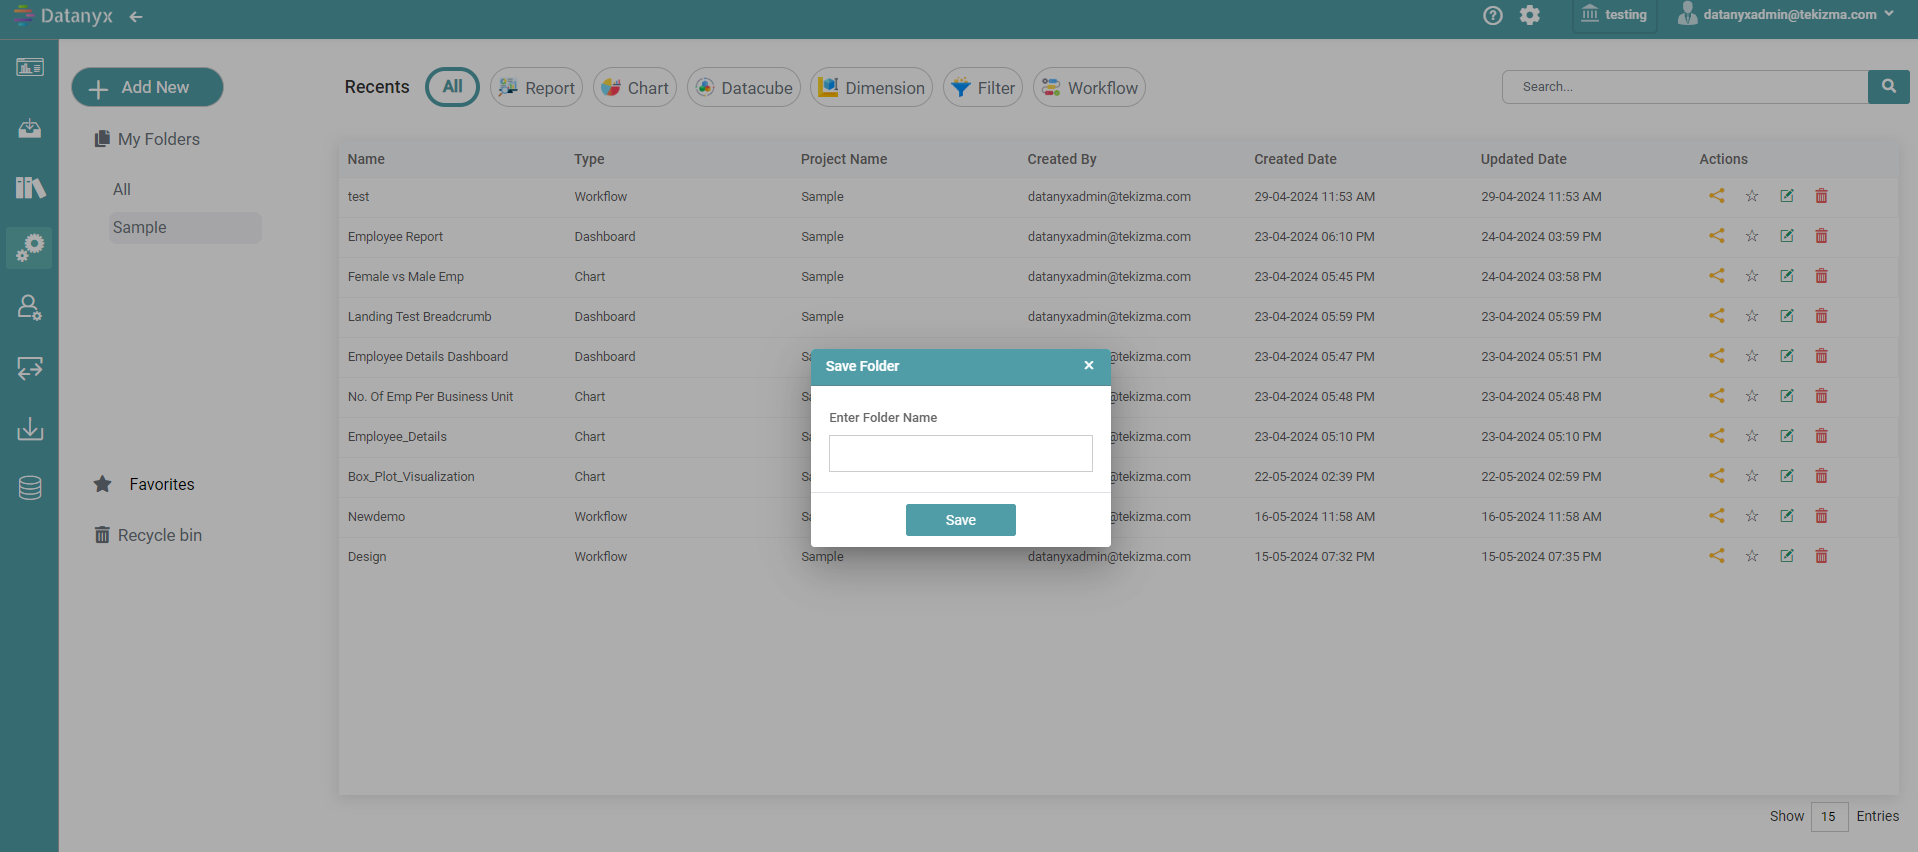This screenshot has width=1918, height=852.
Task: Open the download icon in left sidebar
Action: (x=30, y=429)
